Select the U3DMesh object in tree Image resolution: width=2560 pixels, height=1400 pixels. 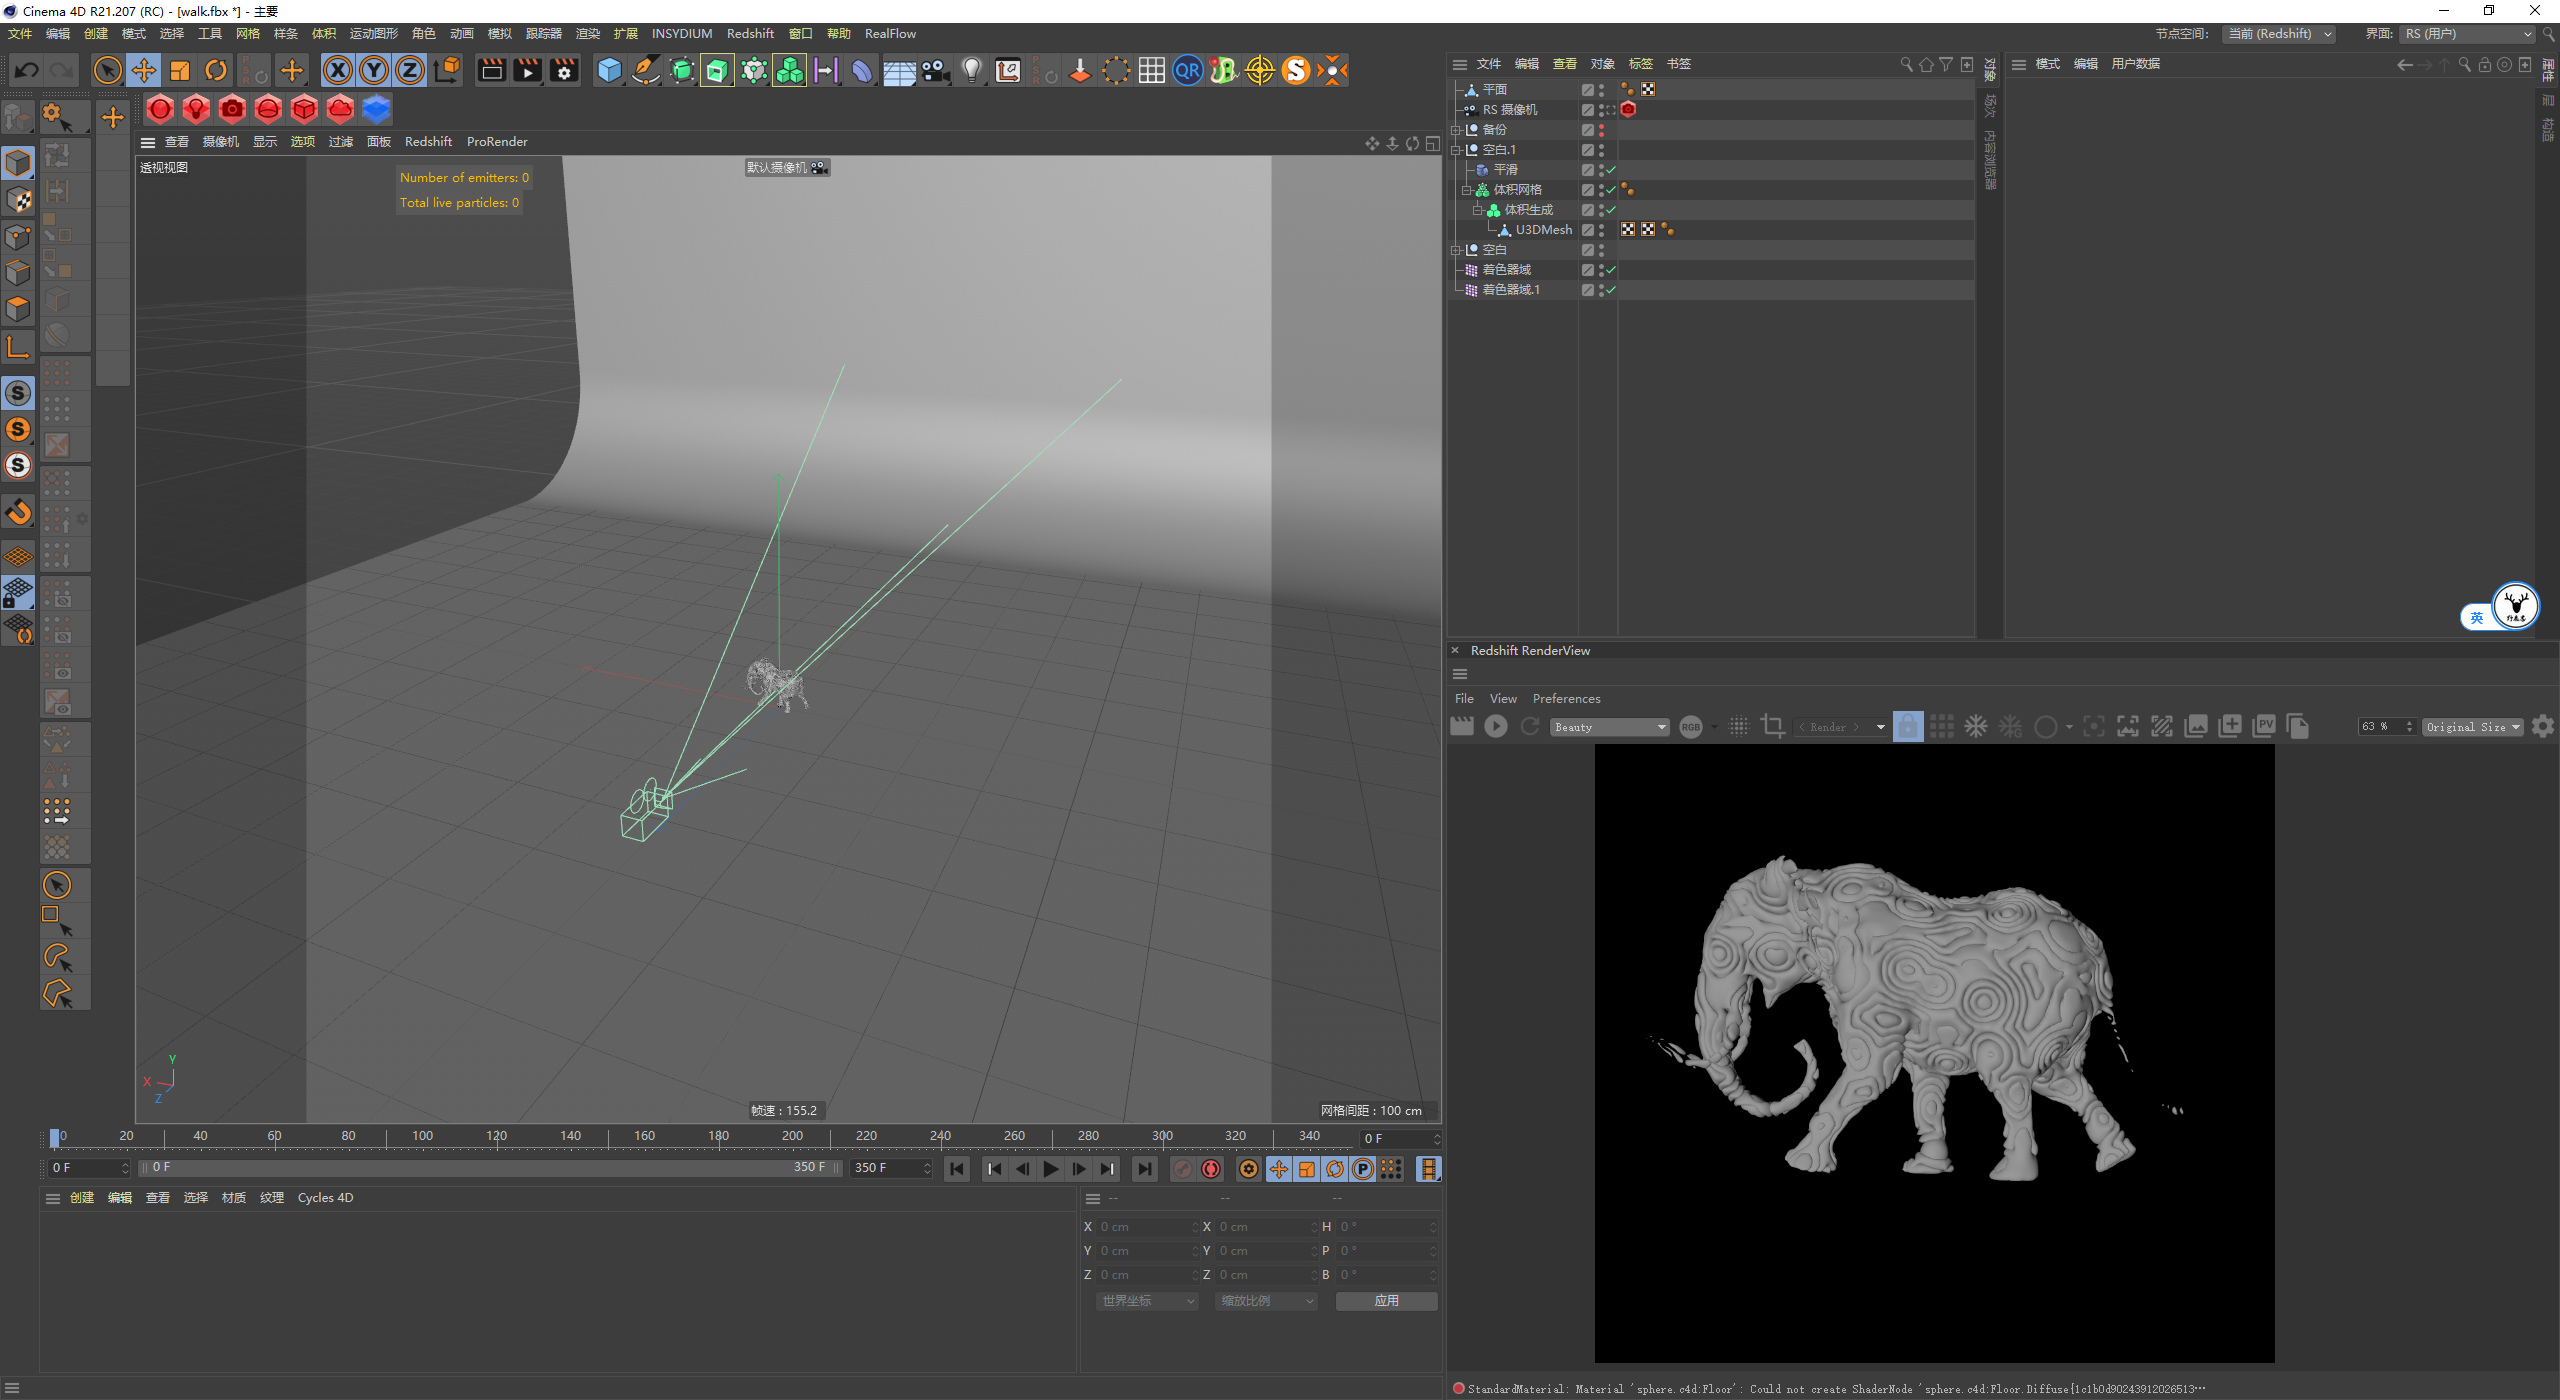coord(1543,230)
